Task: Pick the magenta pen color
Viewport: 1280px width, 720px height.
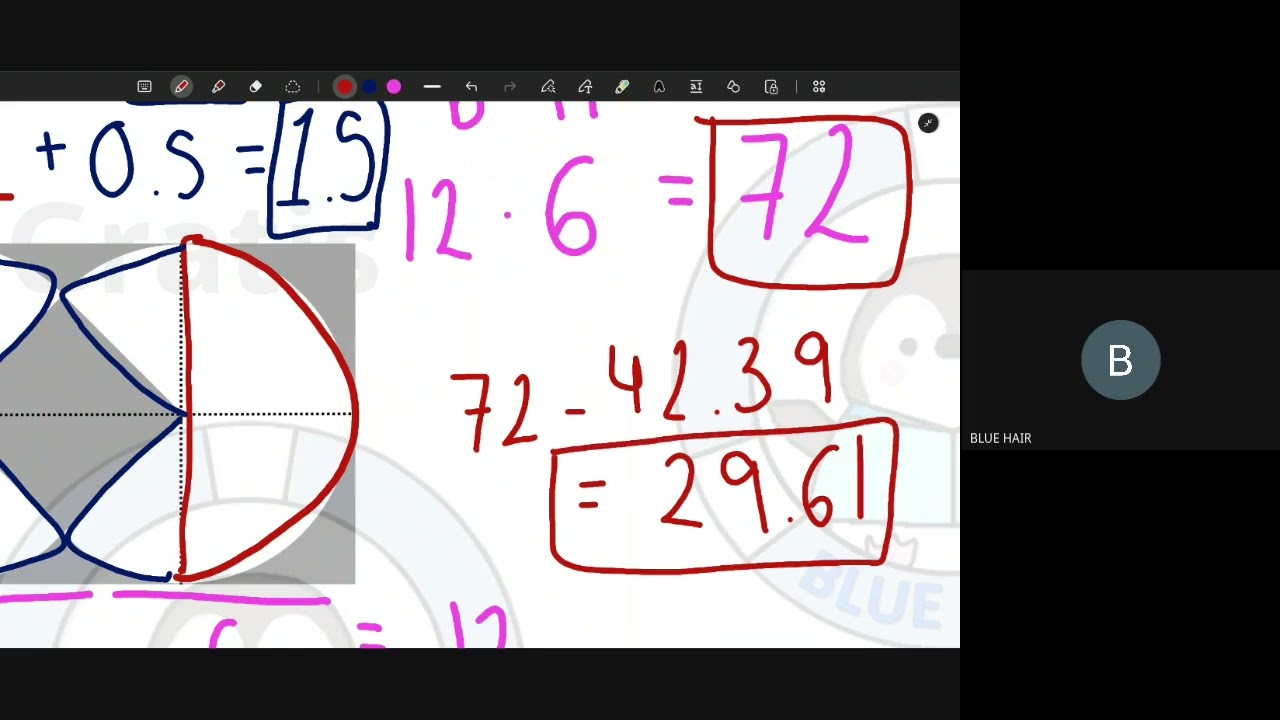Action: (x=394, y=87)
